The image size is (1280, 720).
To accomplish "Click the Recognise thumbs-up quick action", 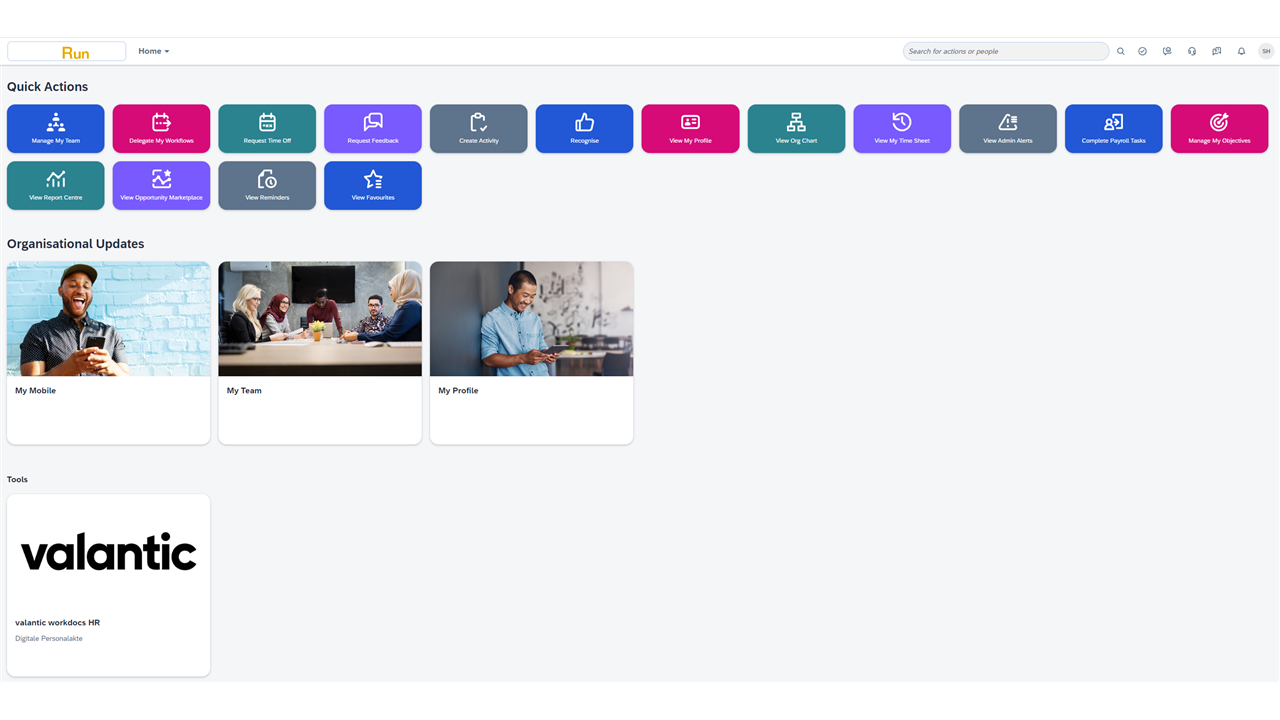I will click(x=584, y=128).
